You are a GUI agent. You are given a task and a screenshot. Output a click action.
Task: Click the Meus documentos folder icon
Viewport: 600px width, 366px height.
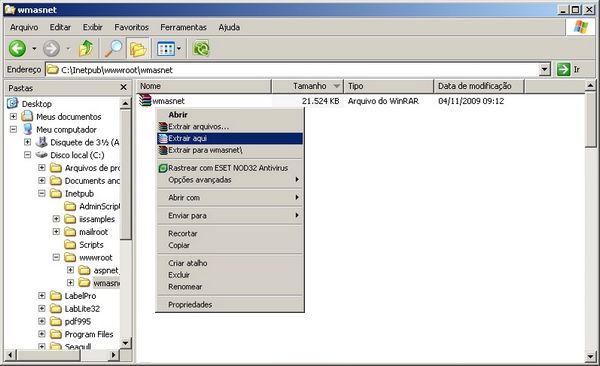tap(27, 116)
